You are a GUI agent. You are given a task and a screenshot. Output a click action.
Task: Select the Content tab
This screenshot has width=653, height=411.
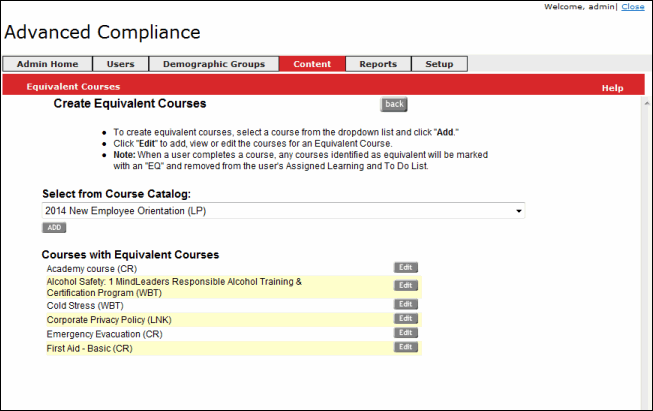coord(312,64)
